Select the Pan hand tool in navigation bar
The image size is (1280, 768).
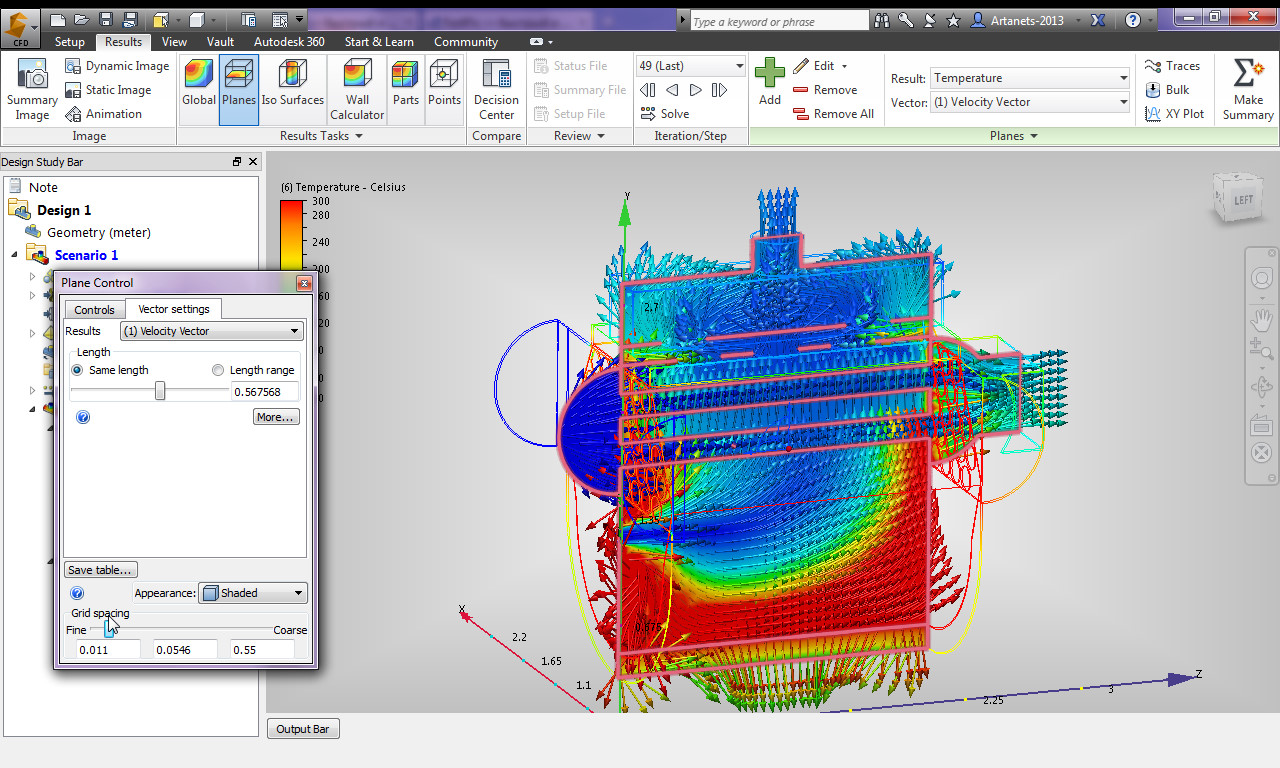tap(1261, 320)
